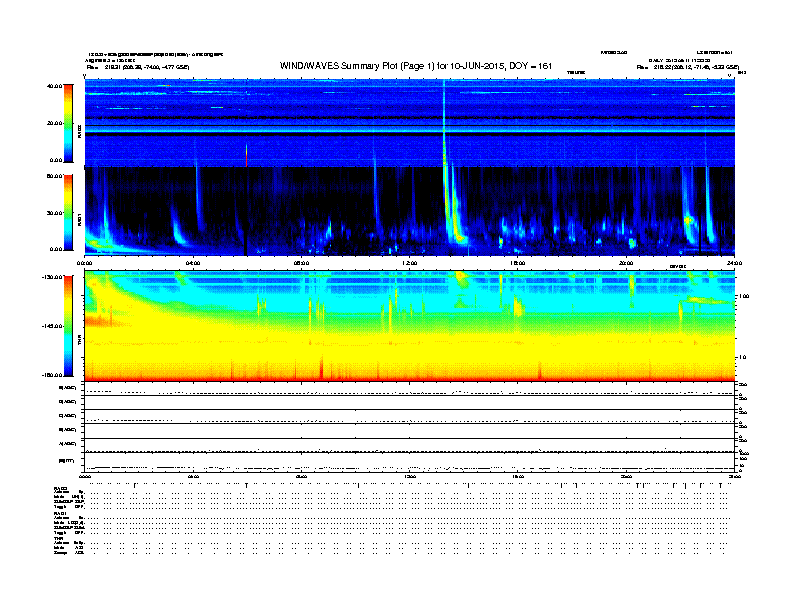Click the RAD1 color scale bar
Viewport: 792px width, 612px height.
coord(68,213)
